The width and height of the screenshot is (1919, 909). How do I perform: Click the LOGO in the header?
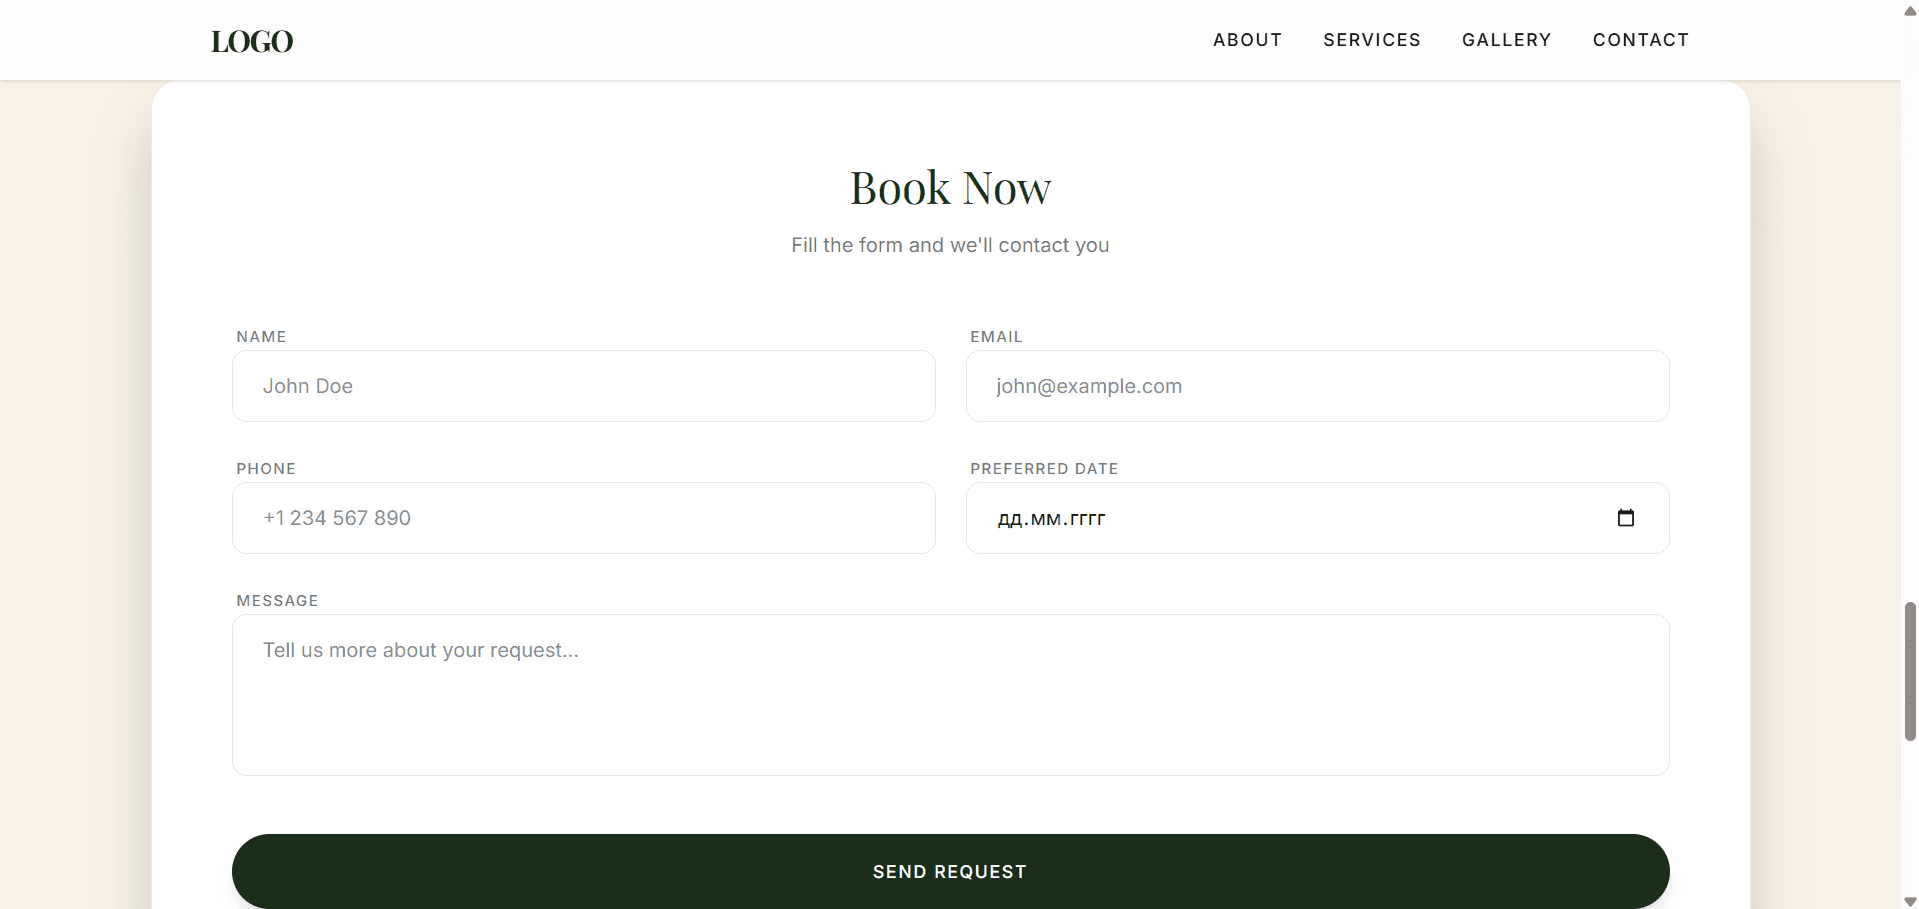tap(252, 41)
